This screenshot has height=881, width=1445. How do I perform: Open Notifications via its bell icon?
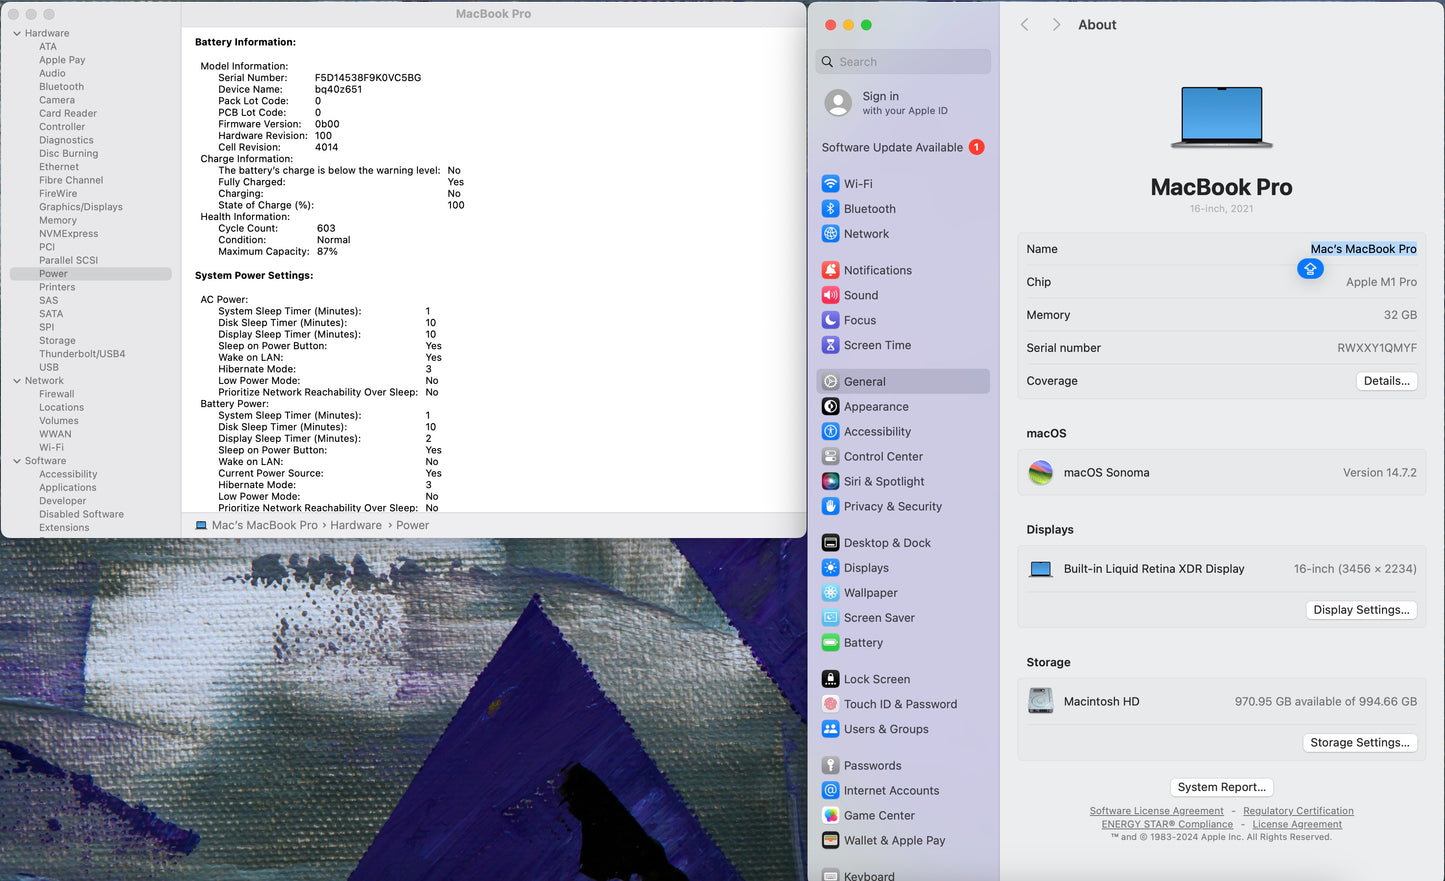click(x=830, y=270)
